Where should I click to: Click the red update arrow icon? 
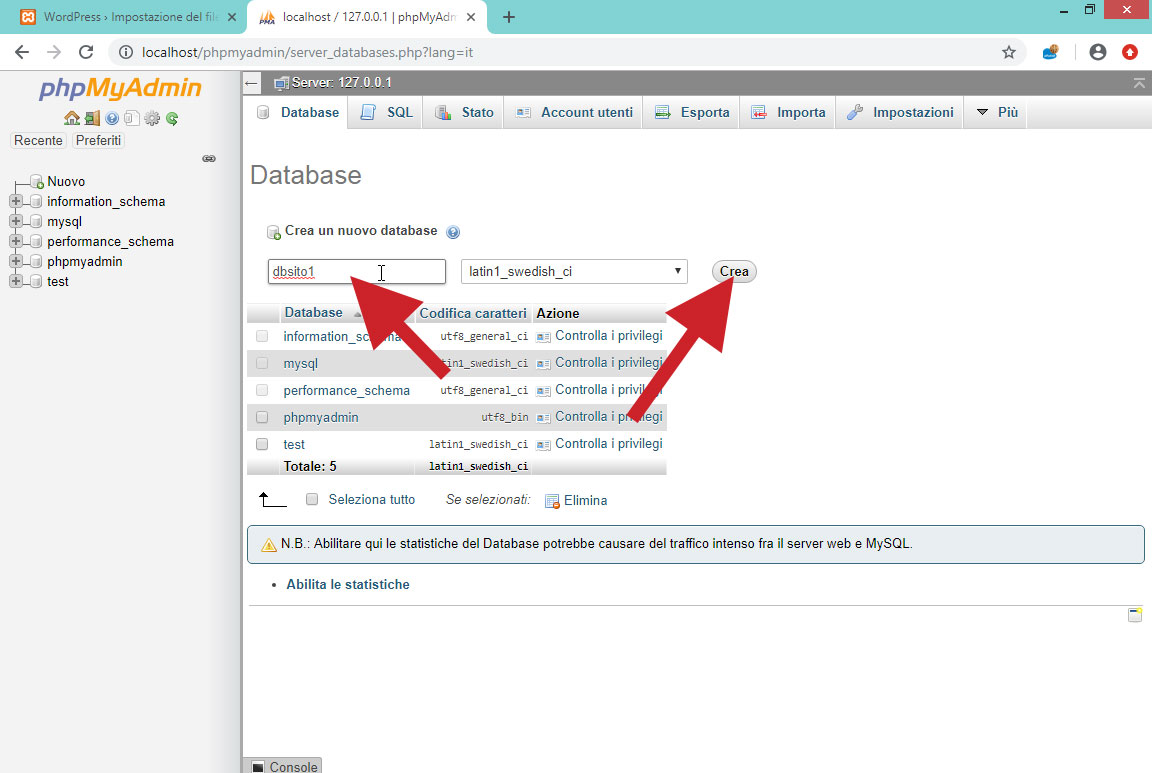point(1130,52)
